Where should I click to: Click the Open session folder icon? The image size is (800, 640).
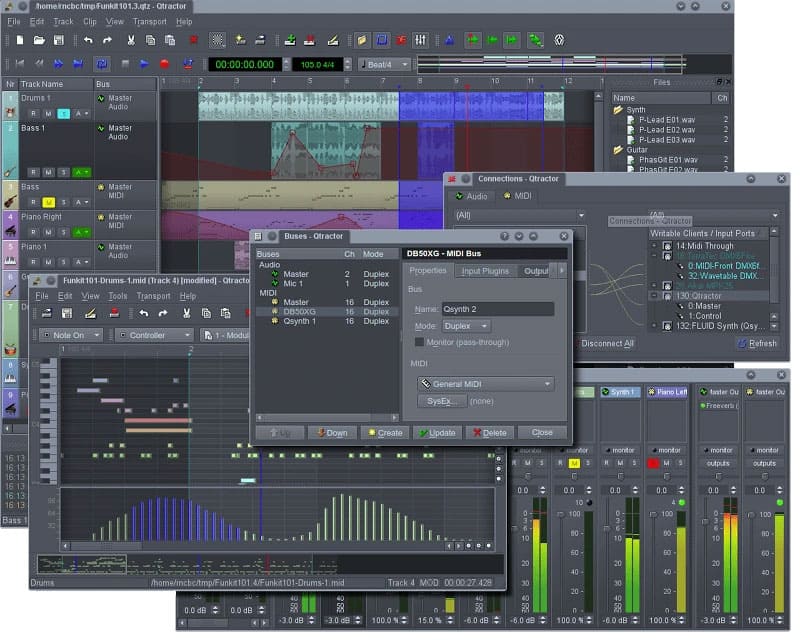click(39, 40)
